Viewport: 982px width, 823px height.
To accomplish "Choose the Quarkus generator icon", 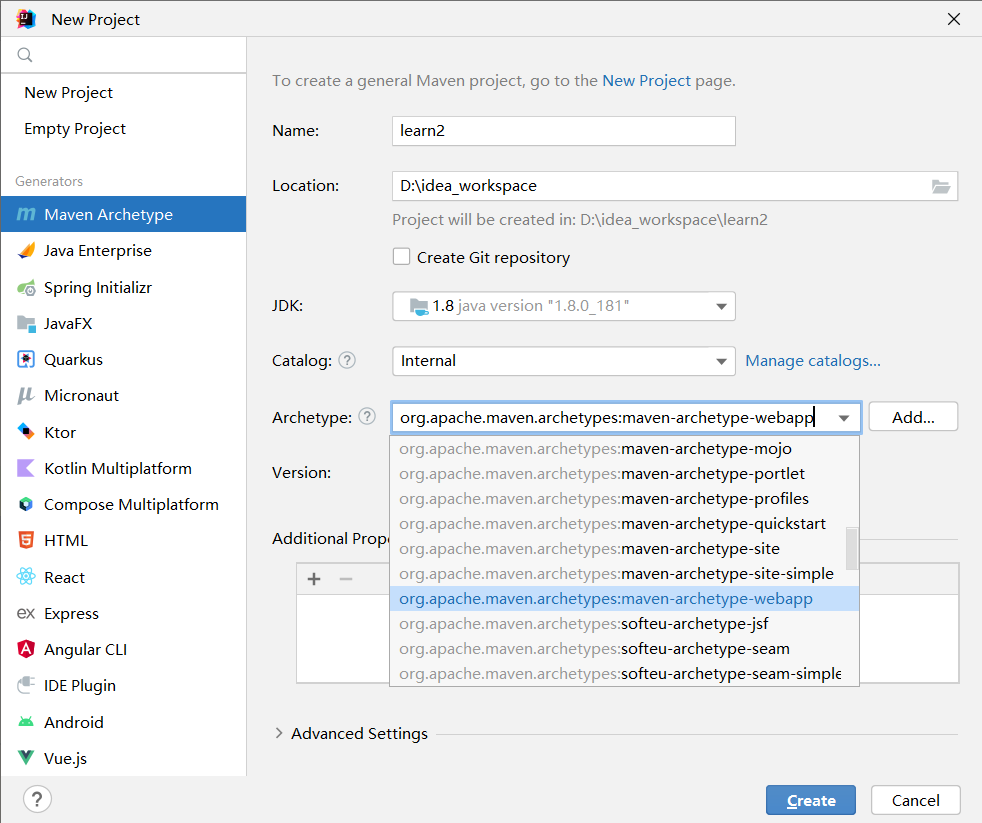I will (26, 360).
